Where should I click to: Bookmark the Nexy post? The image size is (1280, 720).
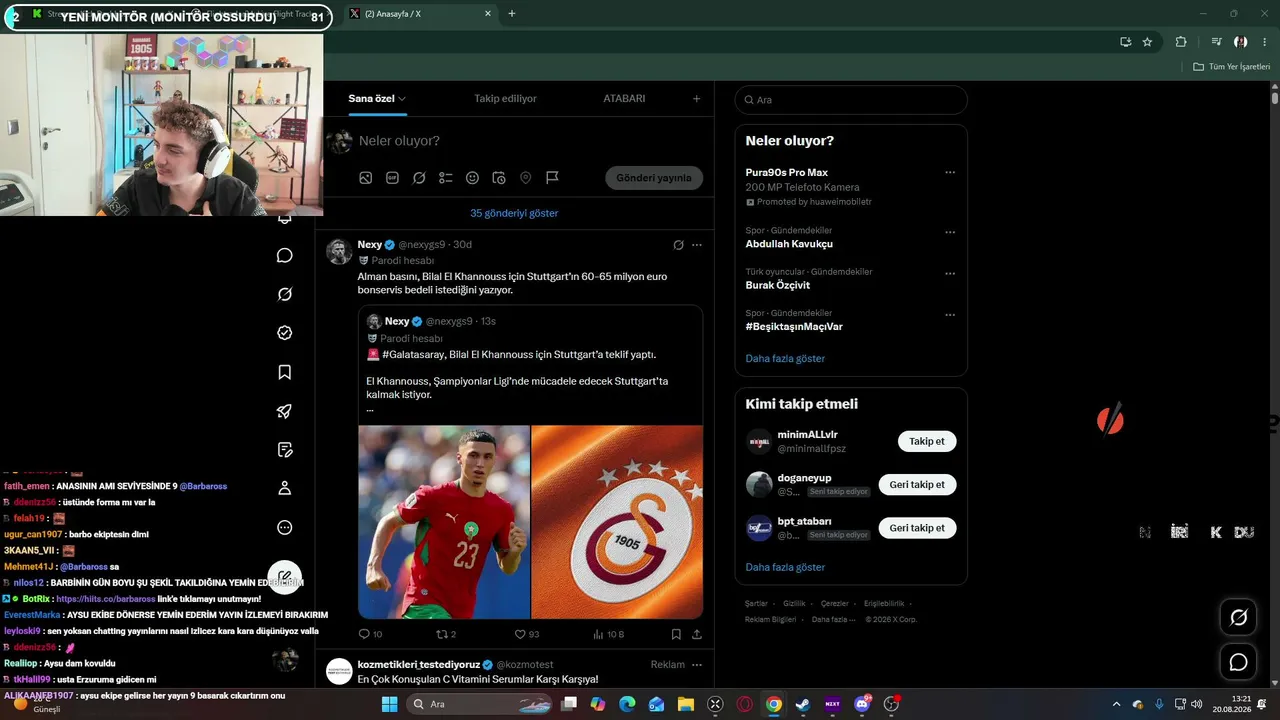(x=676, y=634)
